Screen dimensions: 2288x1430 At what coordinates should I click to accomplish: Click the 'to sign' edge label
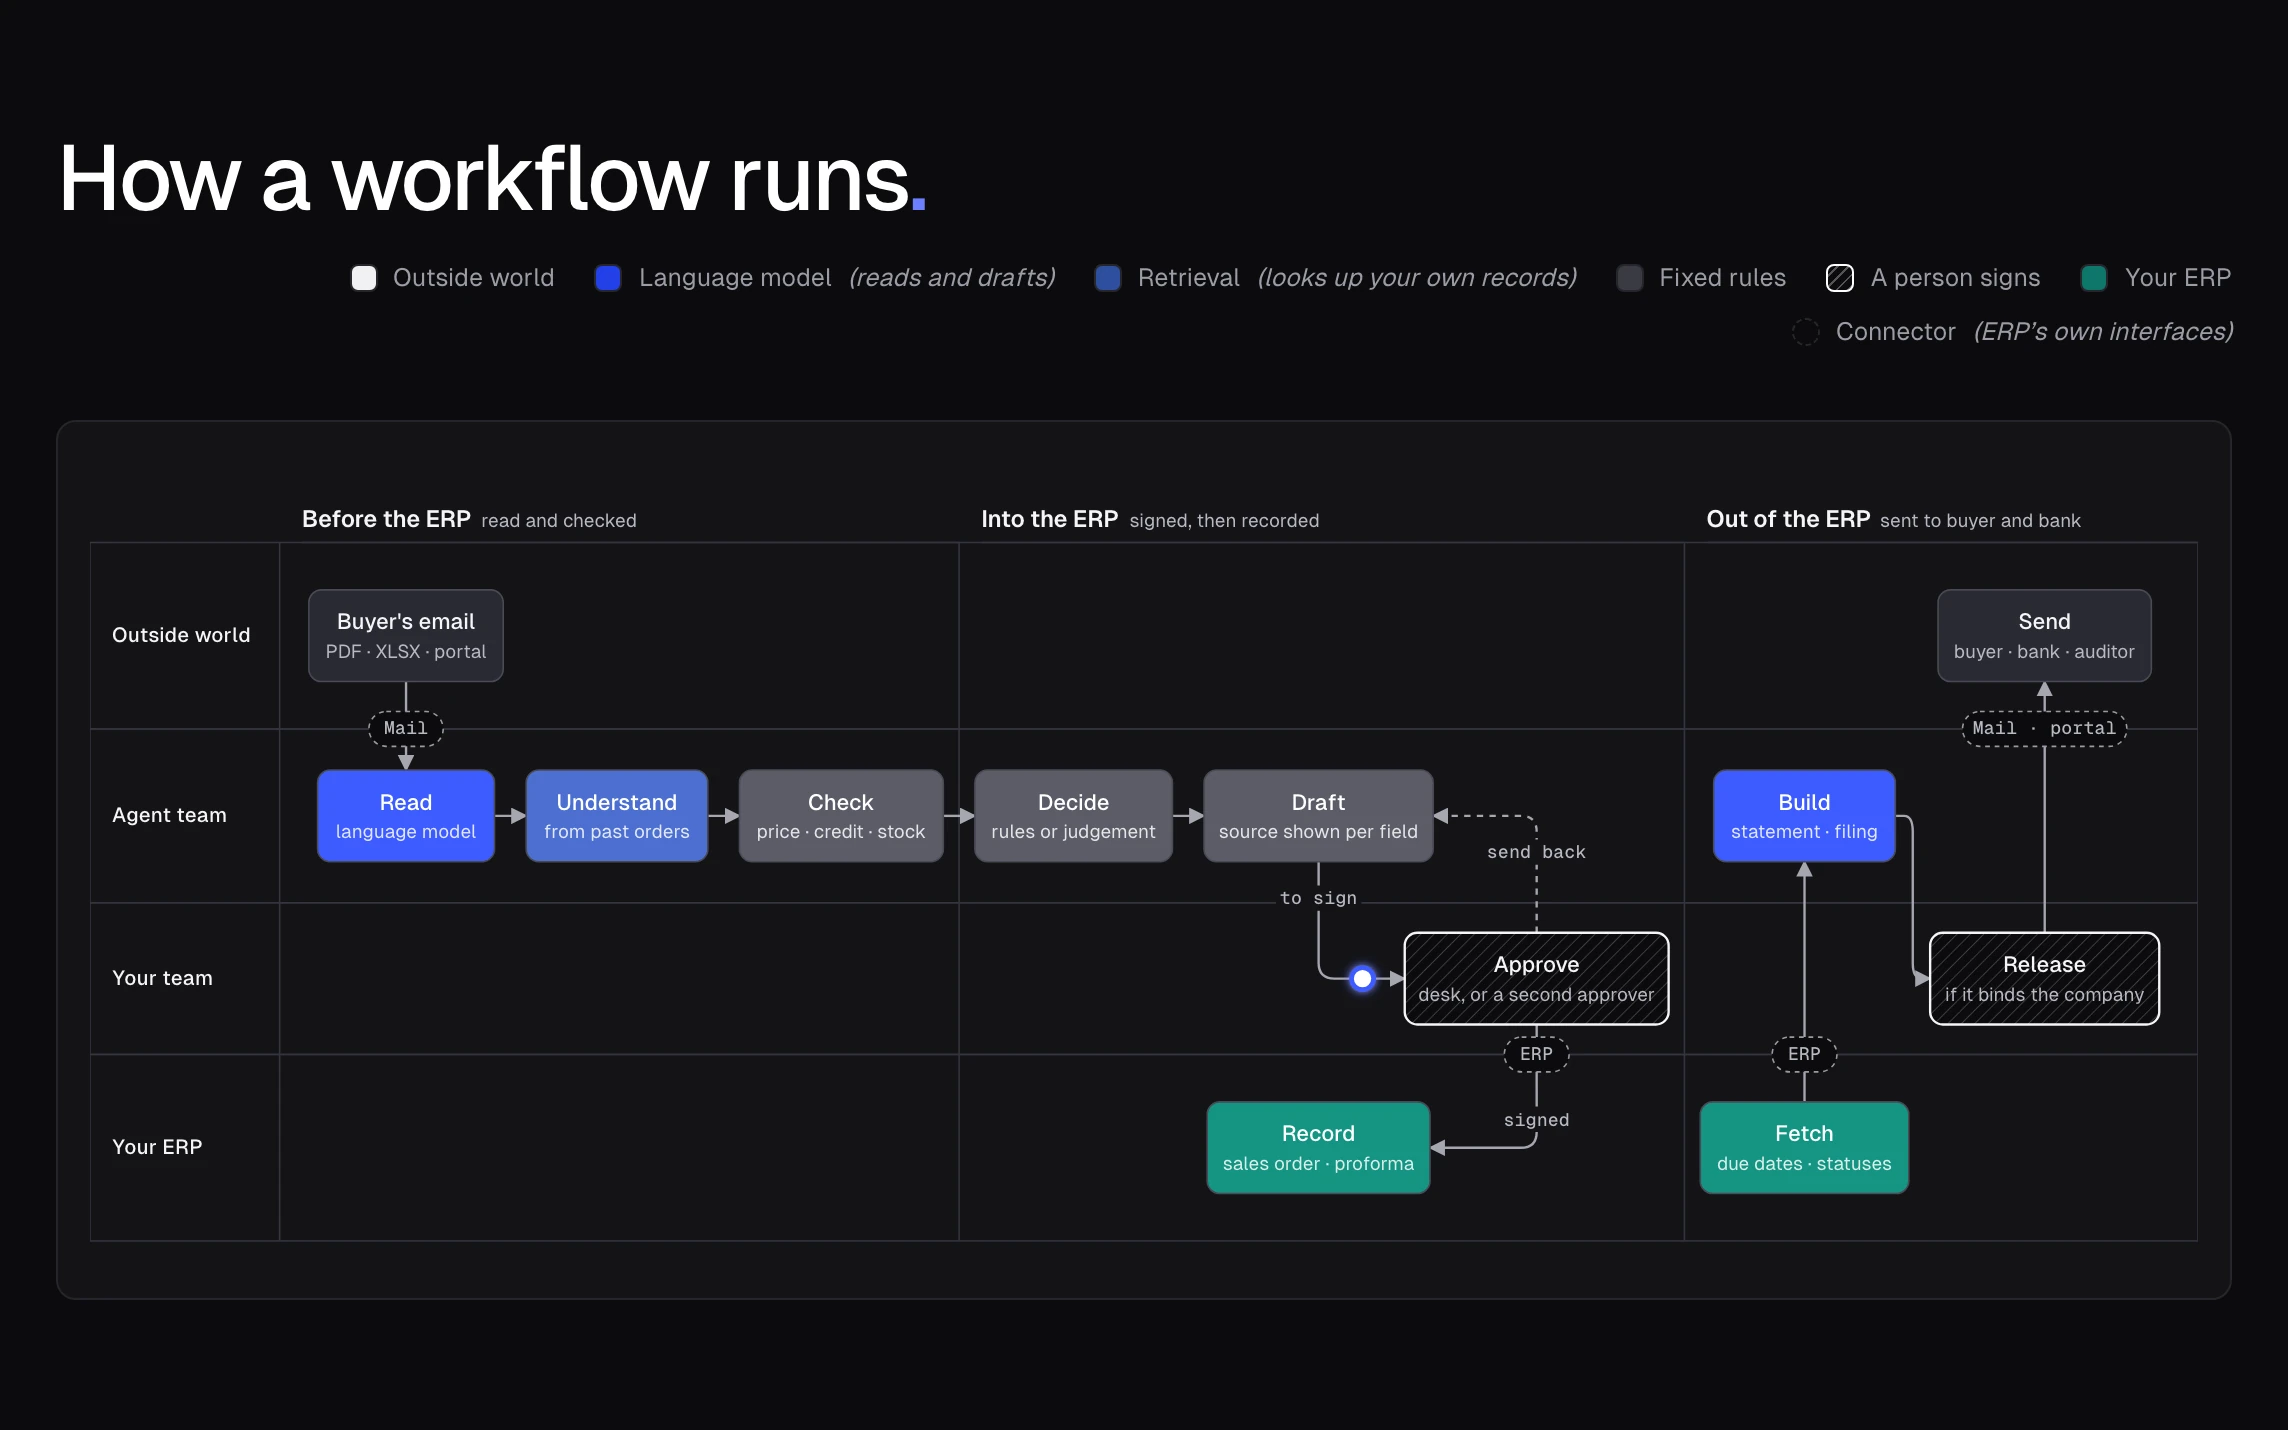[x=1319, y=899]
